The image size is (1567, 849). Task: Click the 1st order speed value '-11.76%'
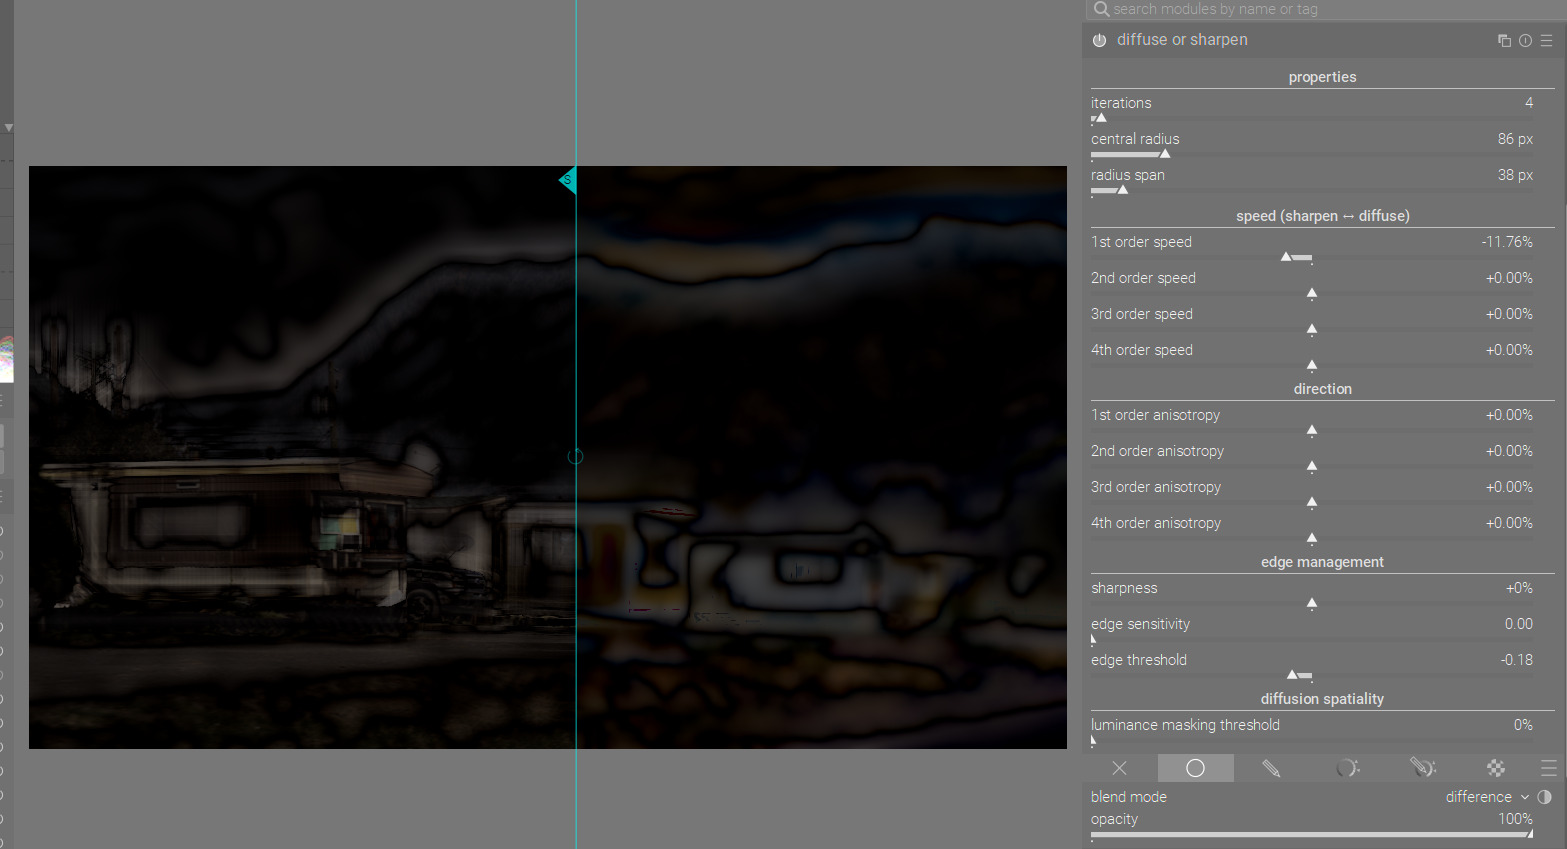[x=1507, y=242]
